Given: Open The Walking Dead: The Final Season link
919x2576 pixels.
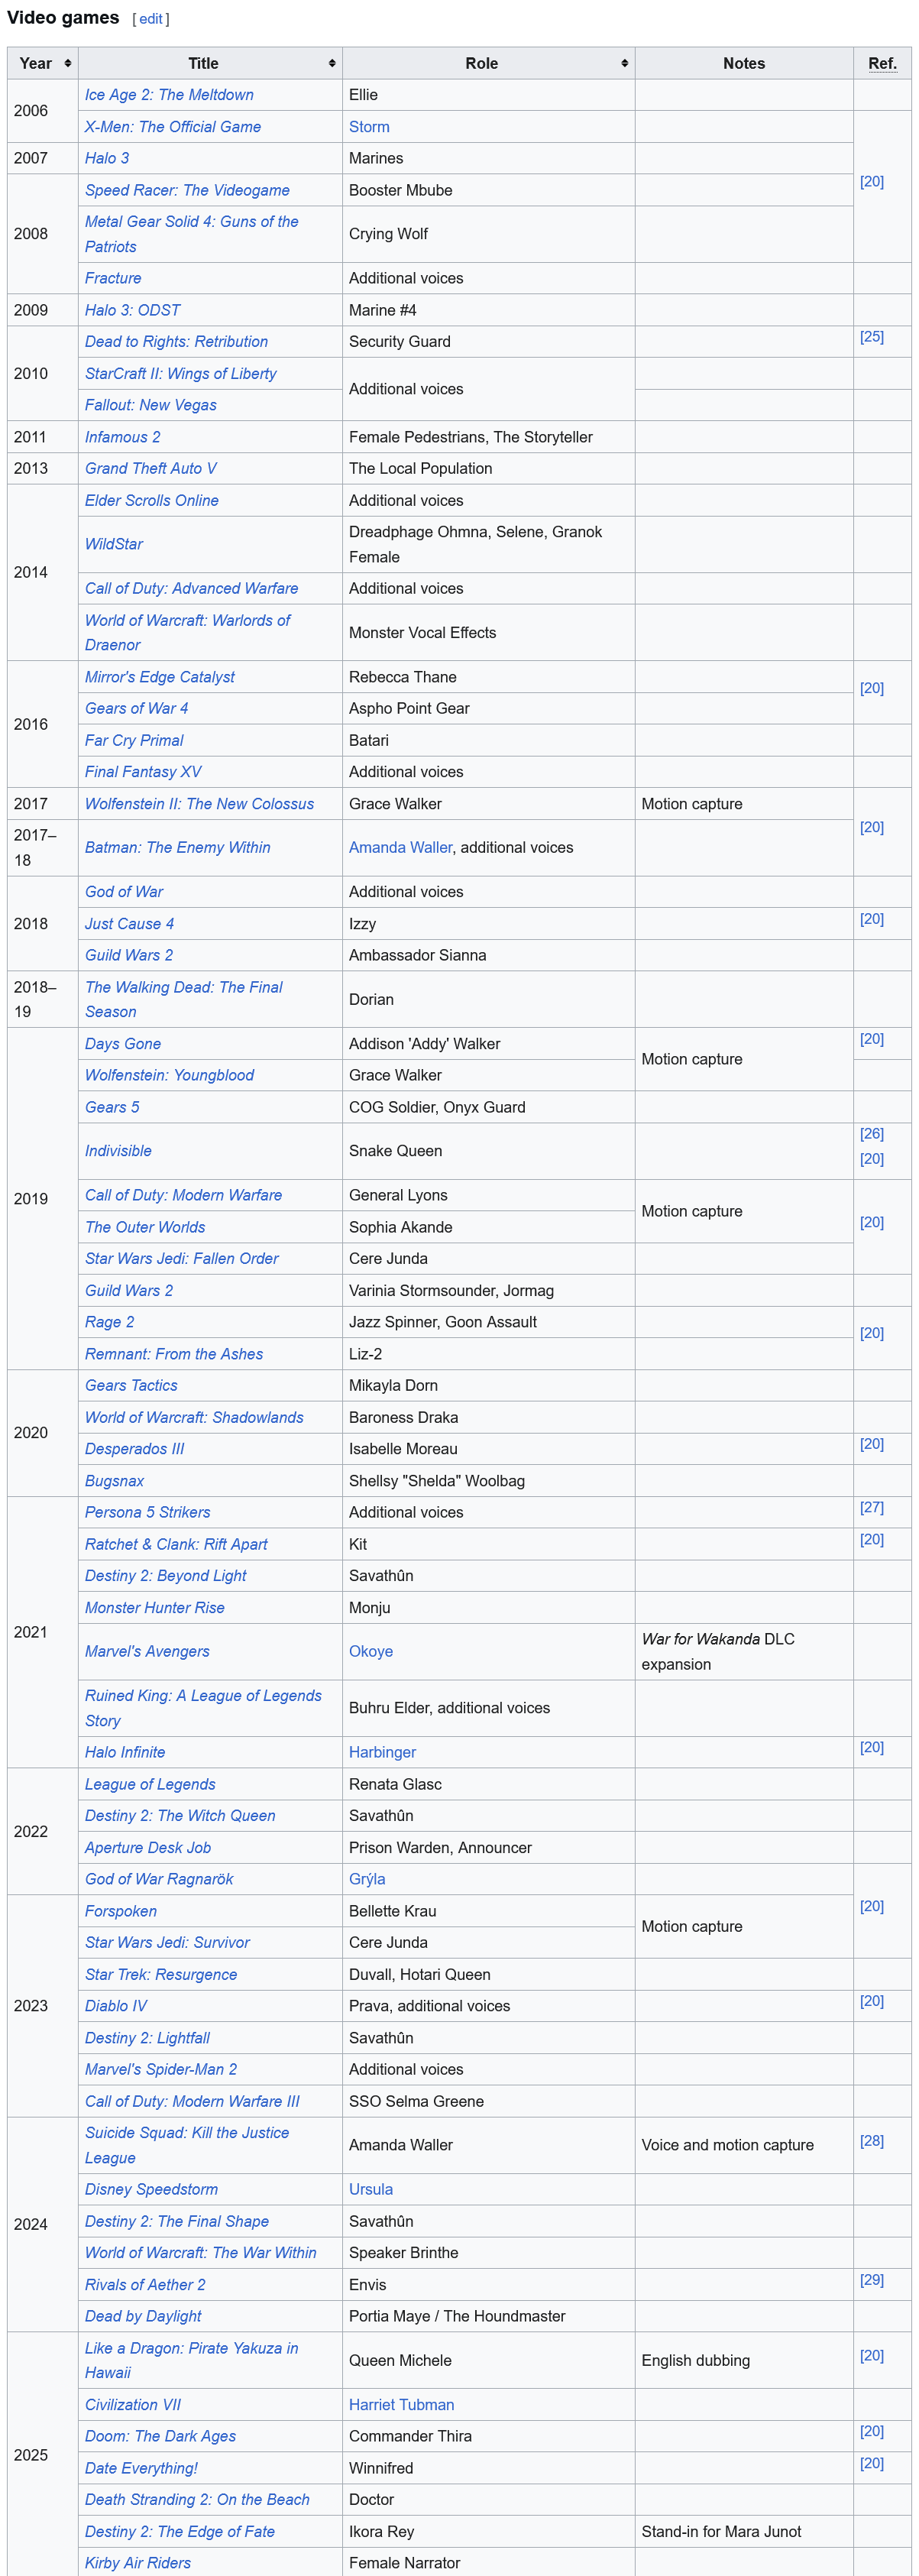Looking at the screenshot, I should [184, 999].
